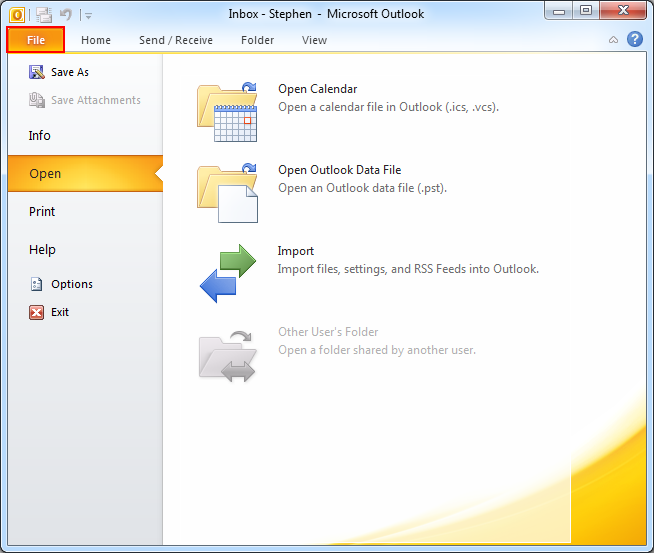Click the Other User's Folder icon
654x553 pixels.
point(227,356)
